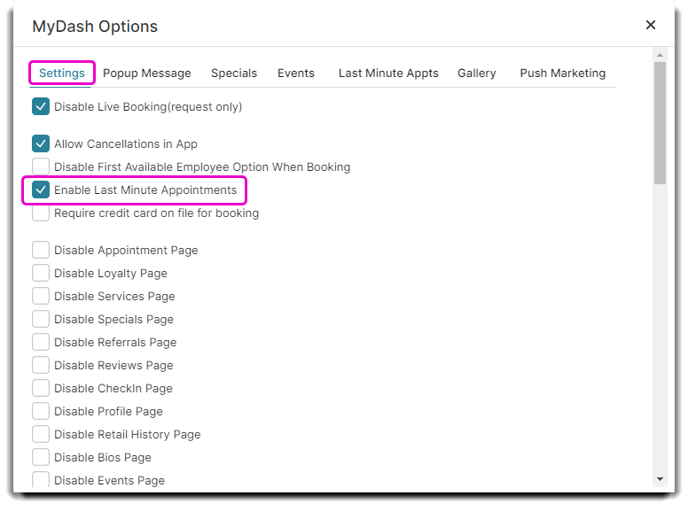688x519 pixels.
Task: Check Disable Bios Page box
Action: click(x=40, y=457)
